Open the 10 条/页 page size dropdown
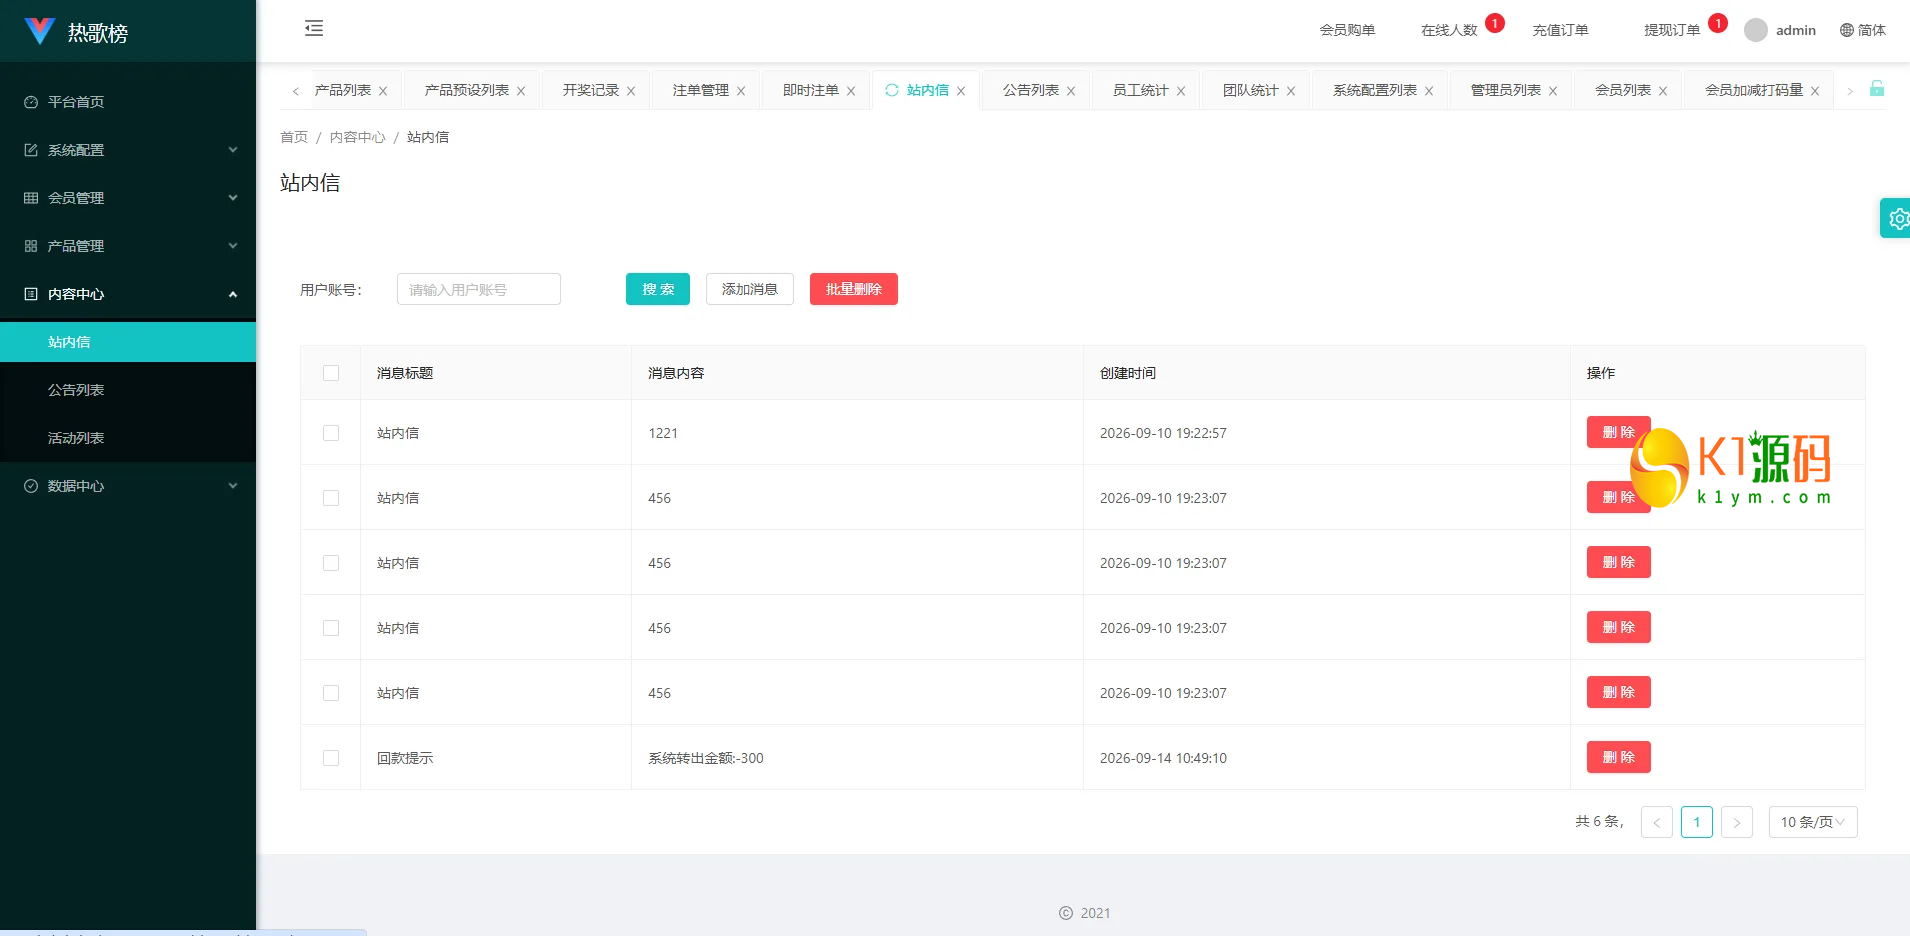The image size is (1910, 936). pos(1813,822)
